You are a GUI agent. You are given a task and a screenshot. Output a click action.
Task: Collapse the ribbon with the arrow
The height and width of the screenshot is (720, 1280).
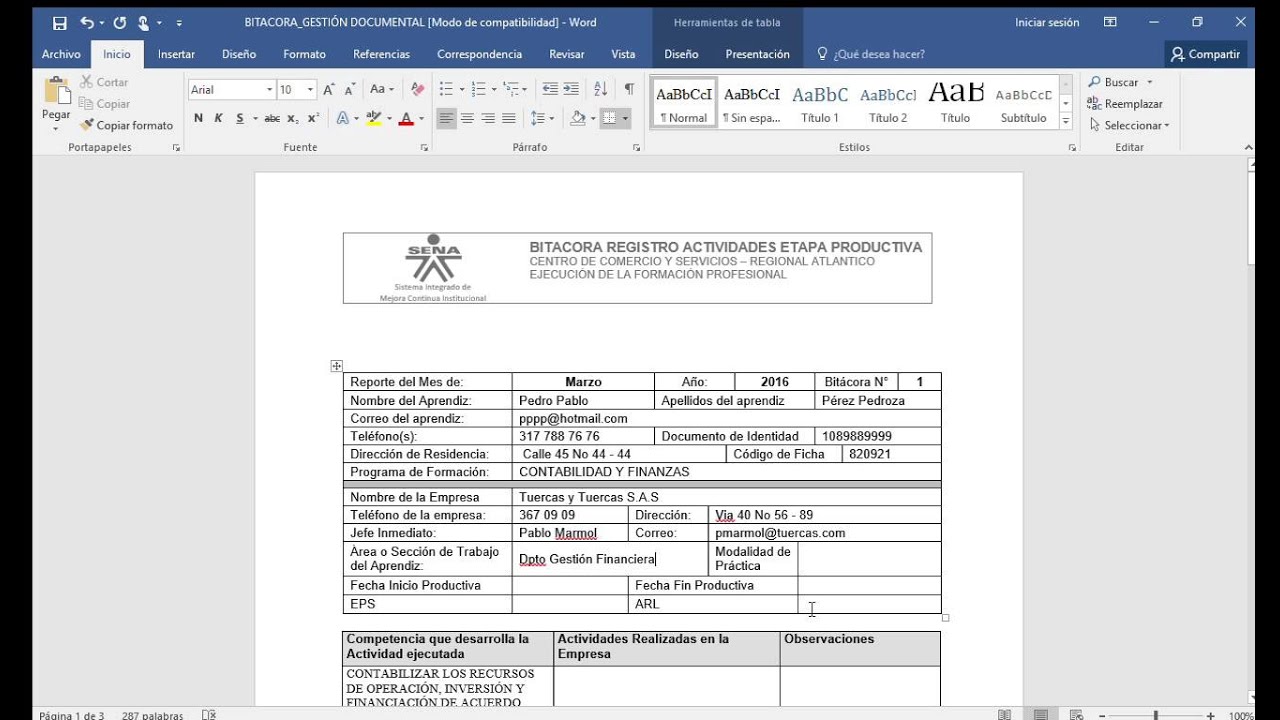(1248, 148)
